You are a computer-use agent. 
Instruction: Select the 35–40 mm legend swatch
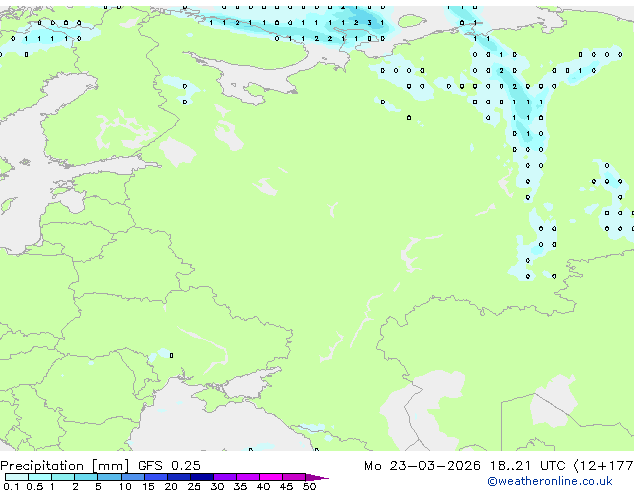[248, 477]
